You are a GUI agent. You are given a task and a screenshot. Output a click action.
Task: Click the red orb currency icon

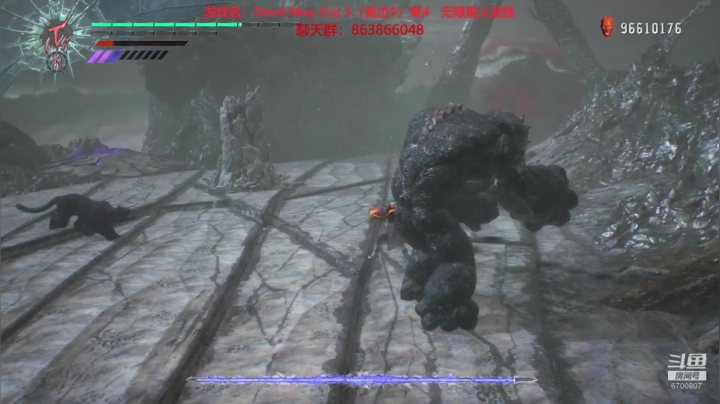tap(607, 27)
